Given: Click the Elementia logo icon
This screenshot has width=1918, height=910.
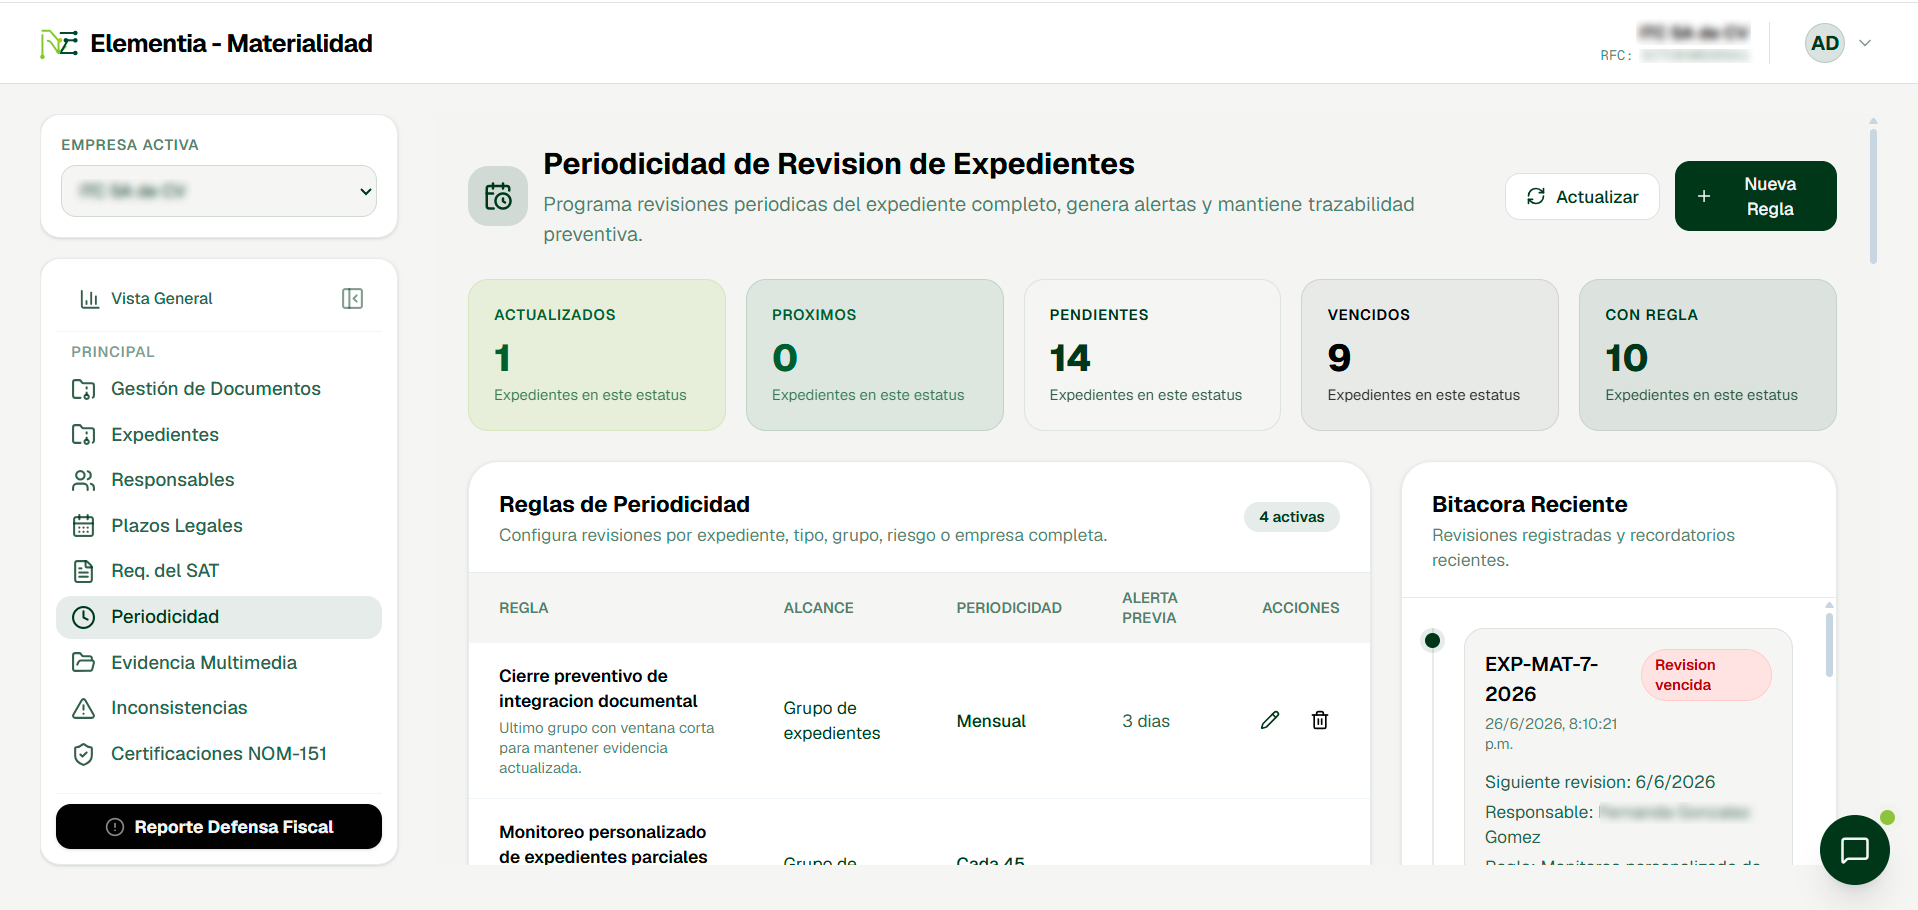Looking at the screenshot, I should [59, 44].
